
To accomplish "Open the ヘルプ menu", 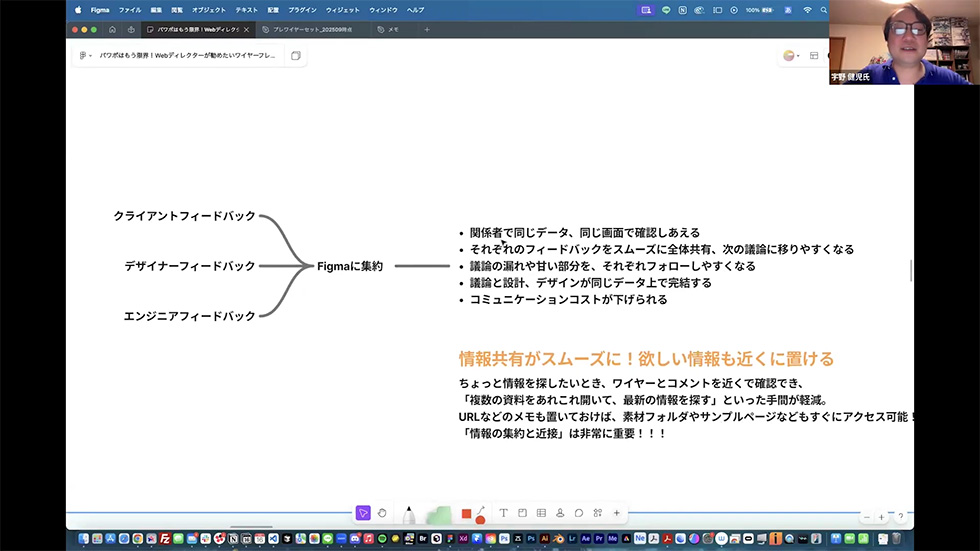I will coord(416,10).
